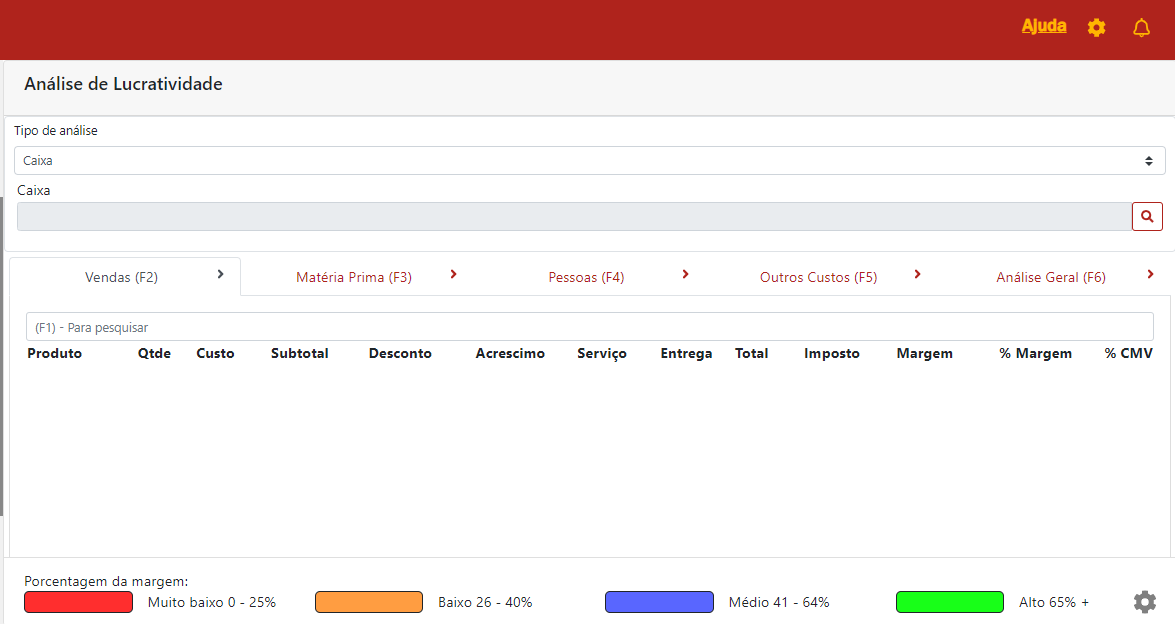Switch to the Matéria Prima (F3) tab
1175x624 pixels.
pos(354,277)
